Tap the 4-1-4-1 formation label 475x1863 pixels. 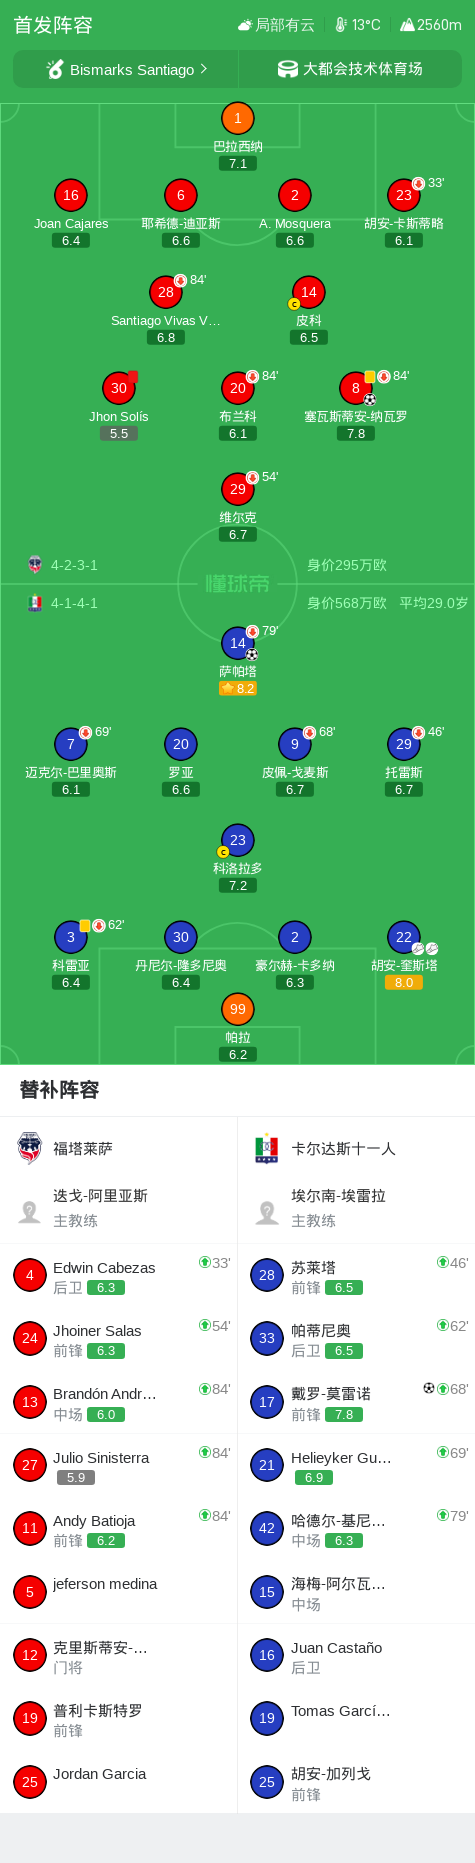tap(75, 603)
